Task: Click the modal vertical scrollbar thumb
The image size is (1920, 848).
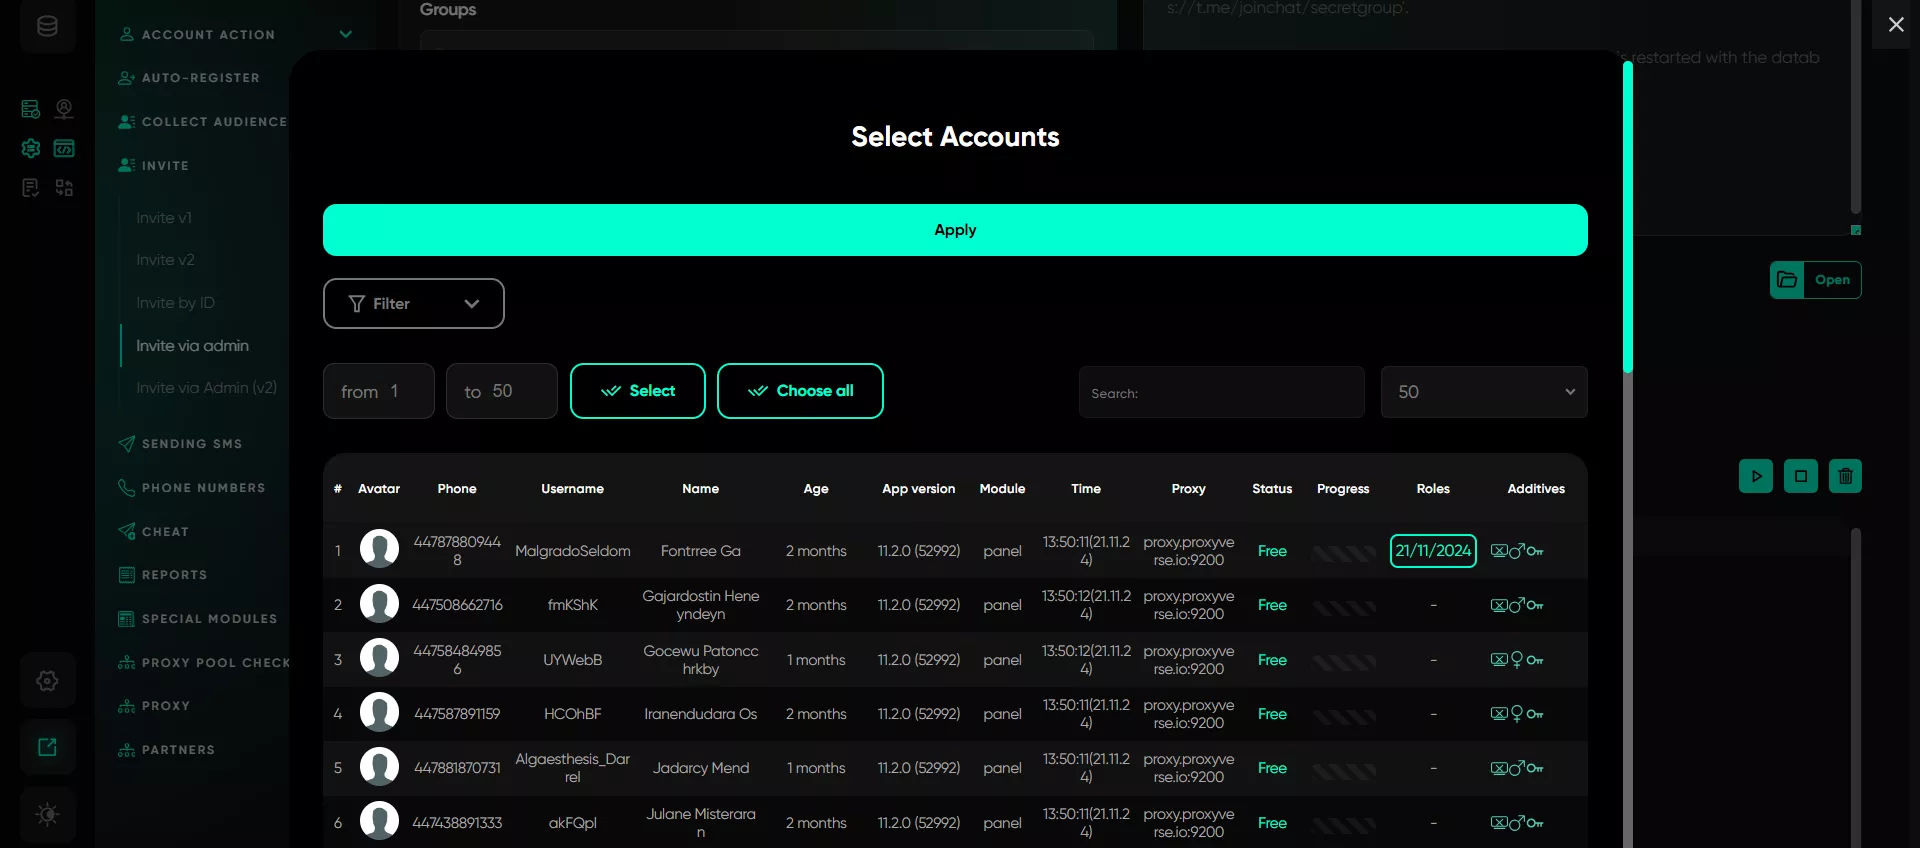Action: coord(1628,216)
